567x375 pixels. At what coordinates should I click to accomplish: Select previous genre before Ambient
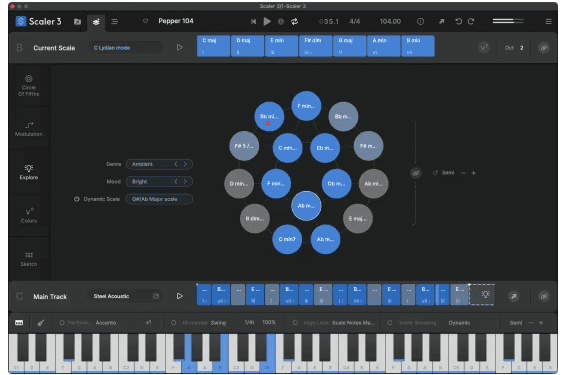pos(176,164)
